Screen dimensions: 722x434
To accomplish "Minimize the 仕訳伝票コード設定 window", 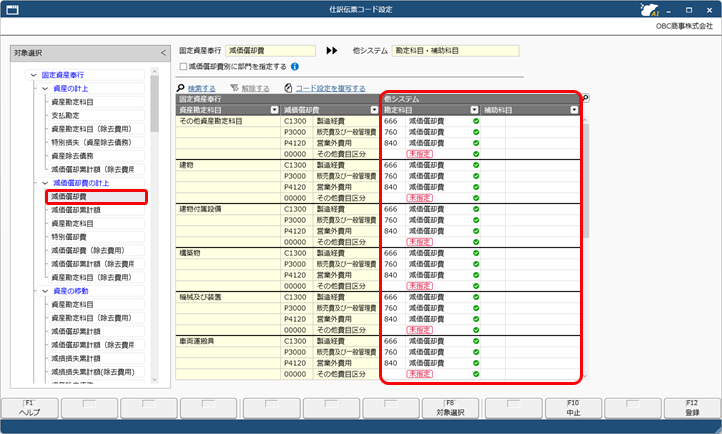I will coord(669,10).
